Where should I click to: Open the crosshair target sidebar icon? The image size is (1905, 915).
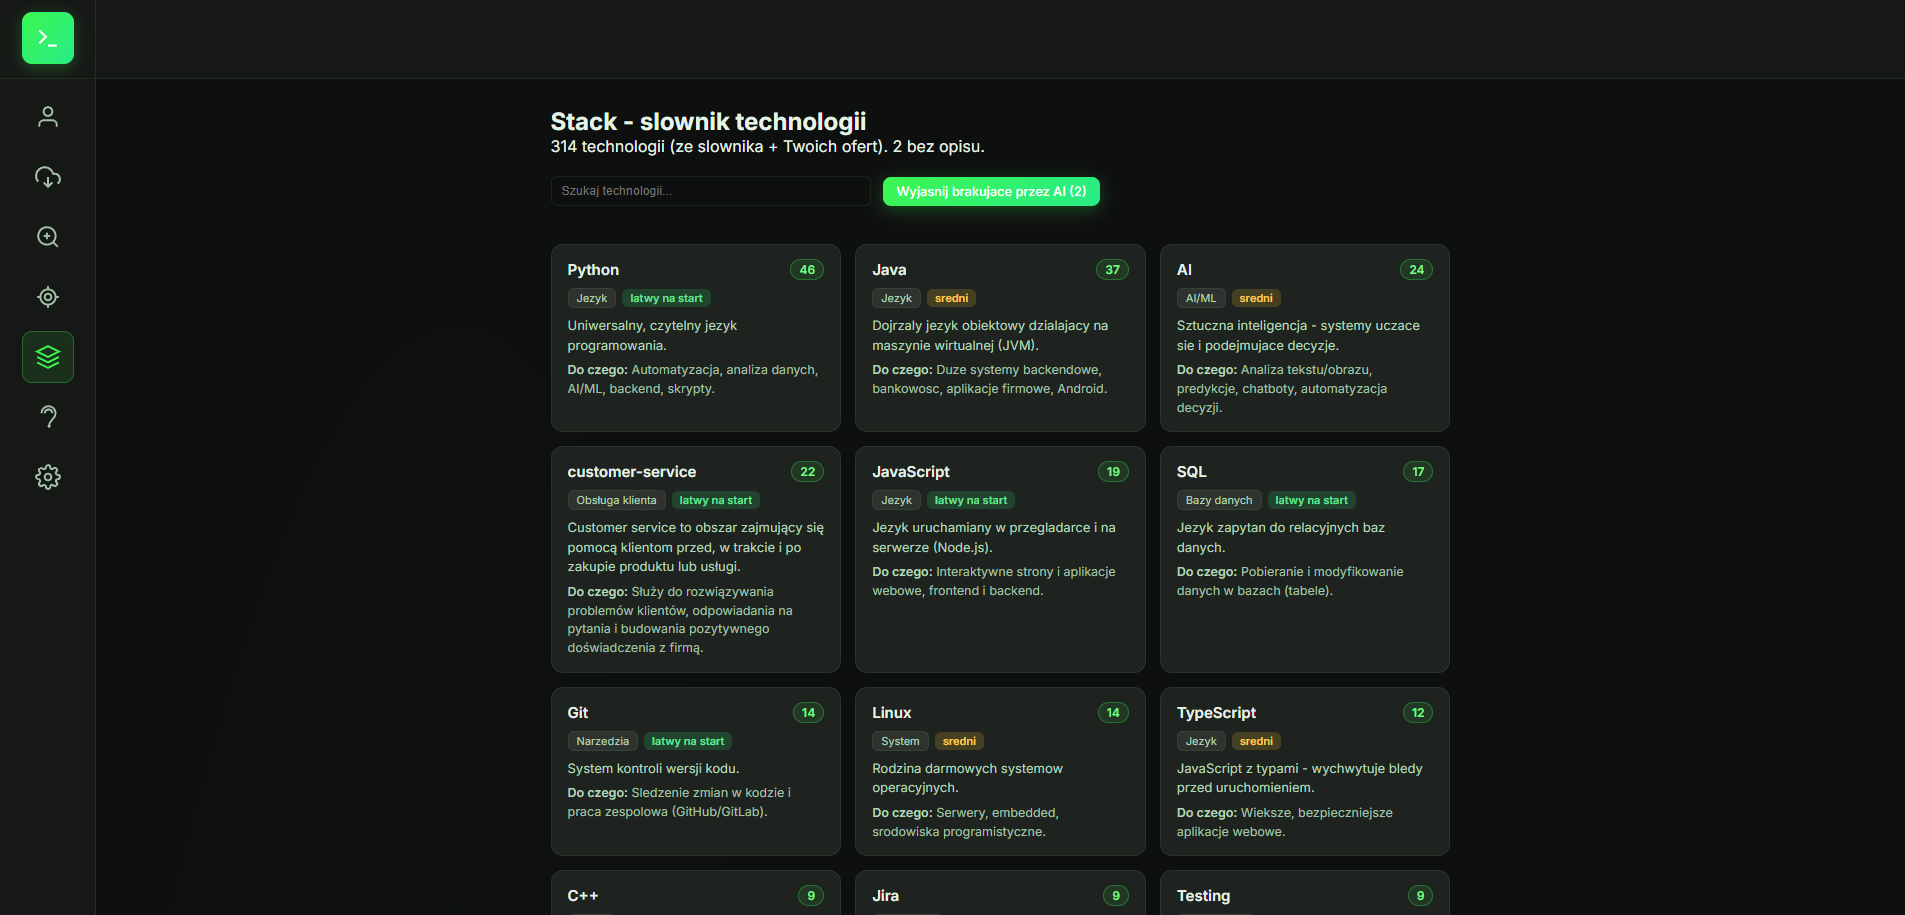pyautogui.click(x=48, y=297)
